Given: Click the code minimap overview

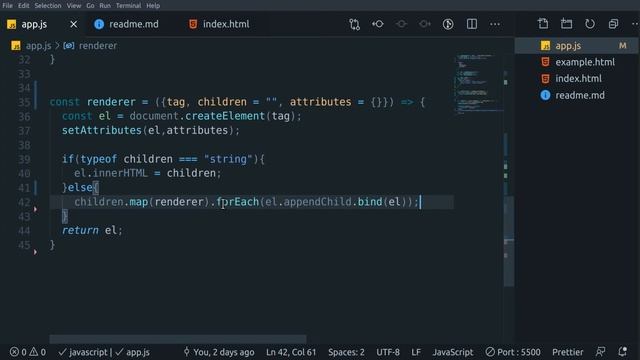Looking at the screenshot, I should pyautogui.click(x=478, y=84).
